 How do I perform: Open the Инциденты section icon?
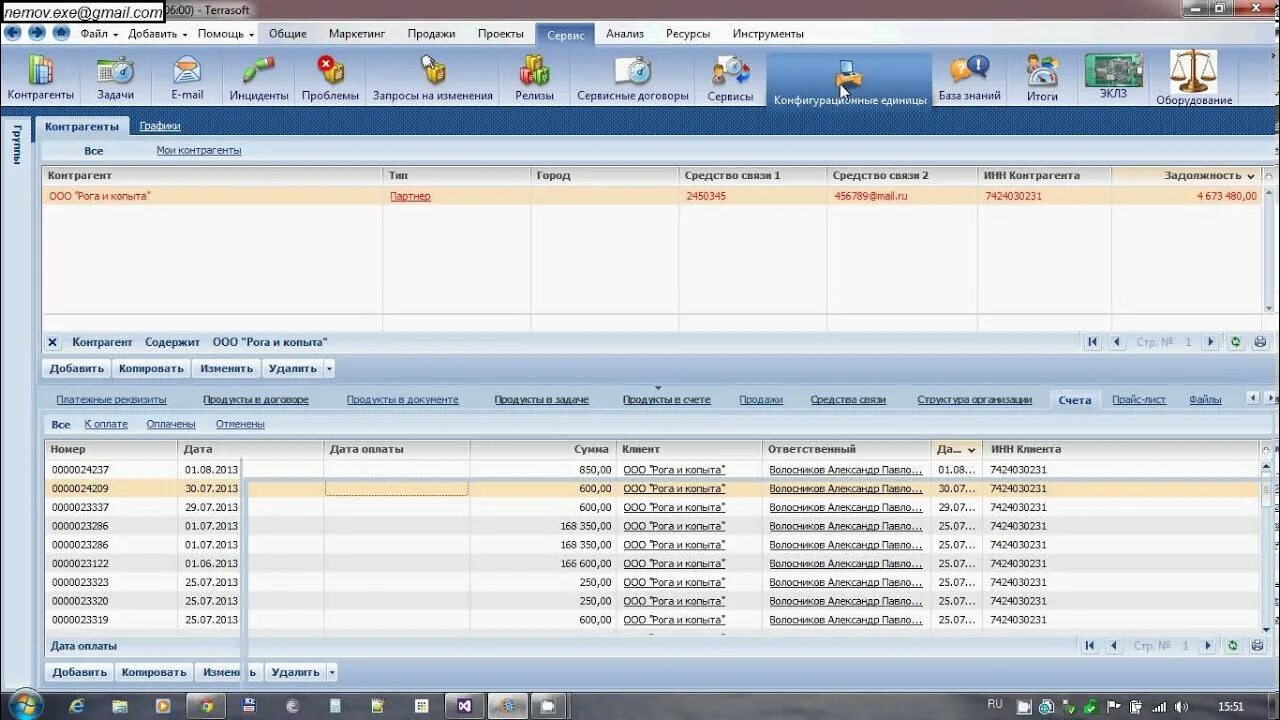pyautogui.click(x=259, y=78)
